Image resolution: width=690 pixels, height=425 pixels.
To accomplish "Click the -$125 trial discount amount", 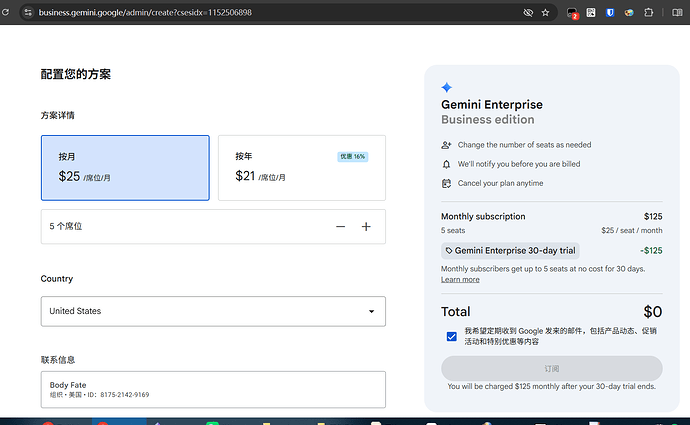I will click(651, 251).
